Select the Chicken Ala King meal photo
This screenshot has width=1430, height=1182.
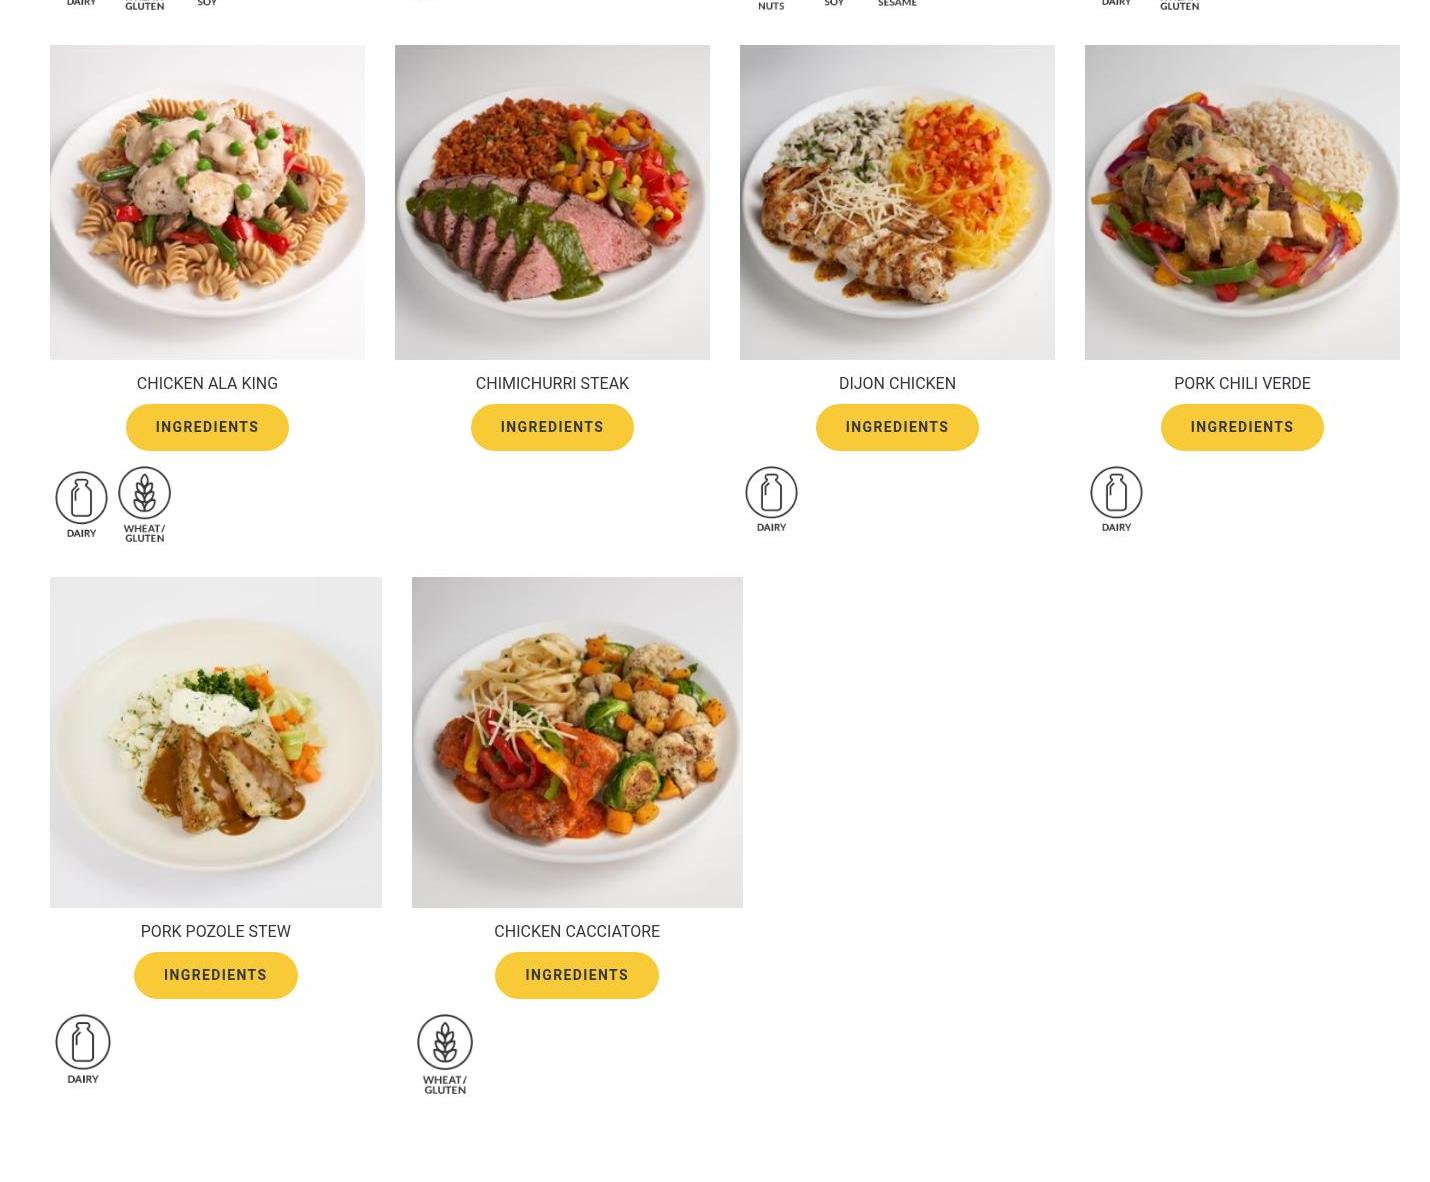point(207,202)
